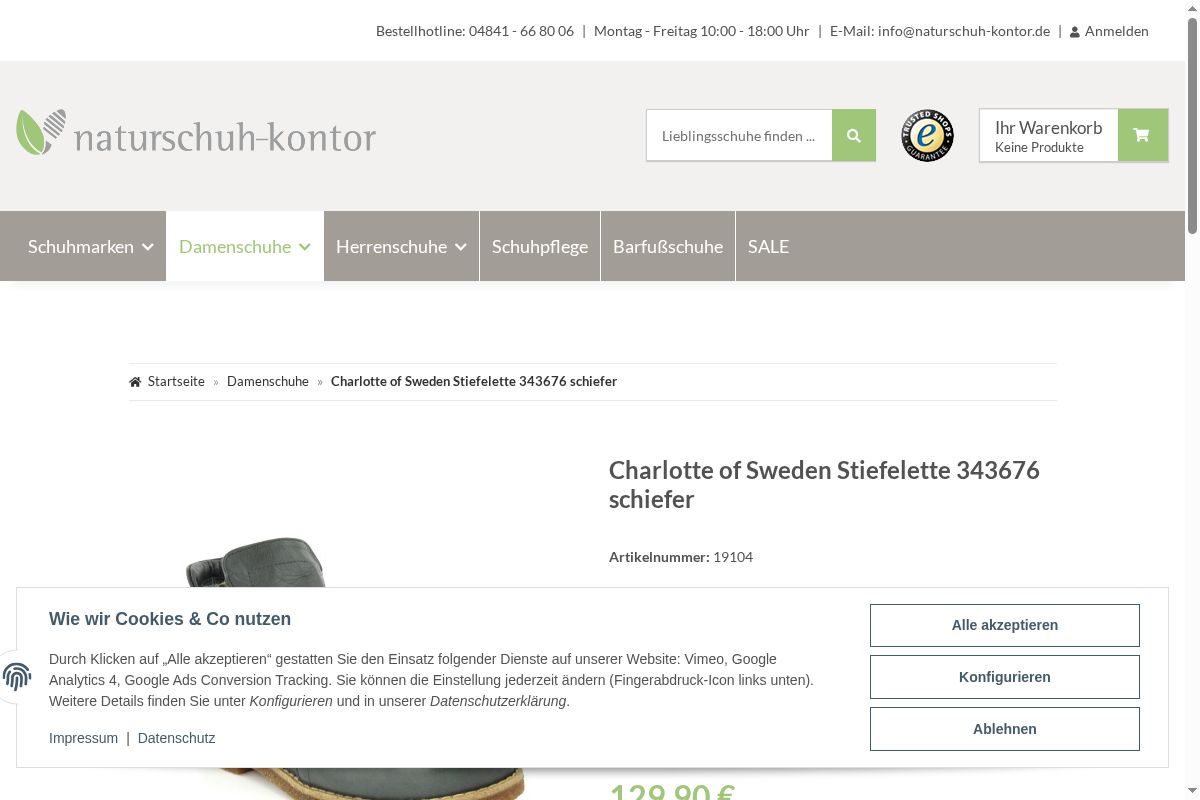Expand the Schuhmarken dropdown menu
The width and height of the screenshot is (1200, 800).
pos(90,246)
